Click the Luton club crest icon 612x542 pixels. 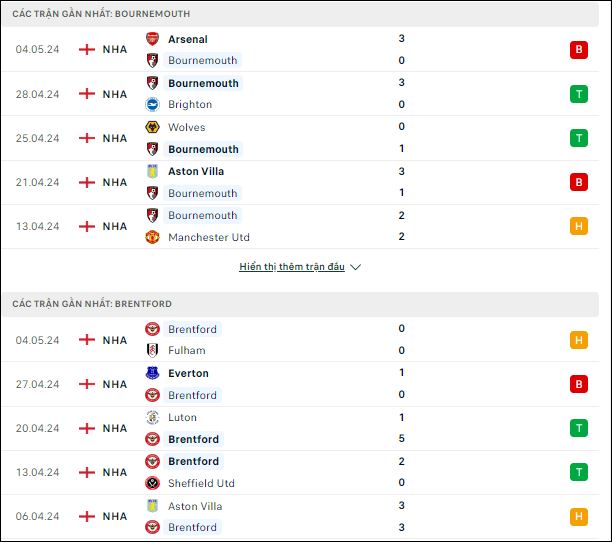tap(152, 417)
